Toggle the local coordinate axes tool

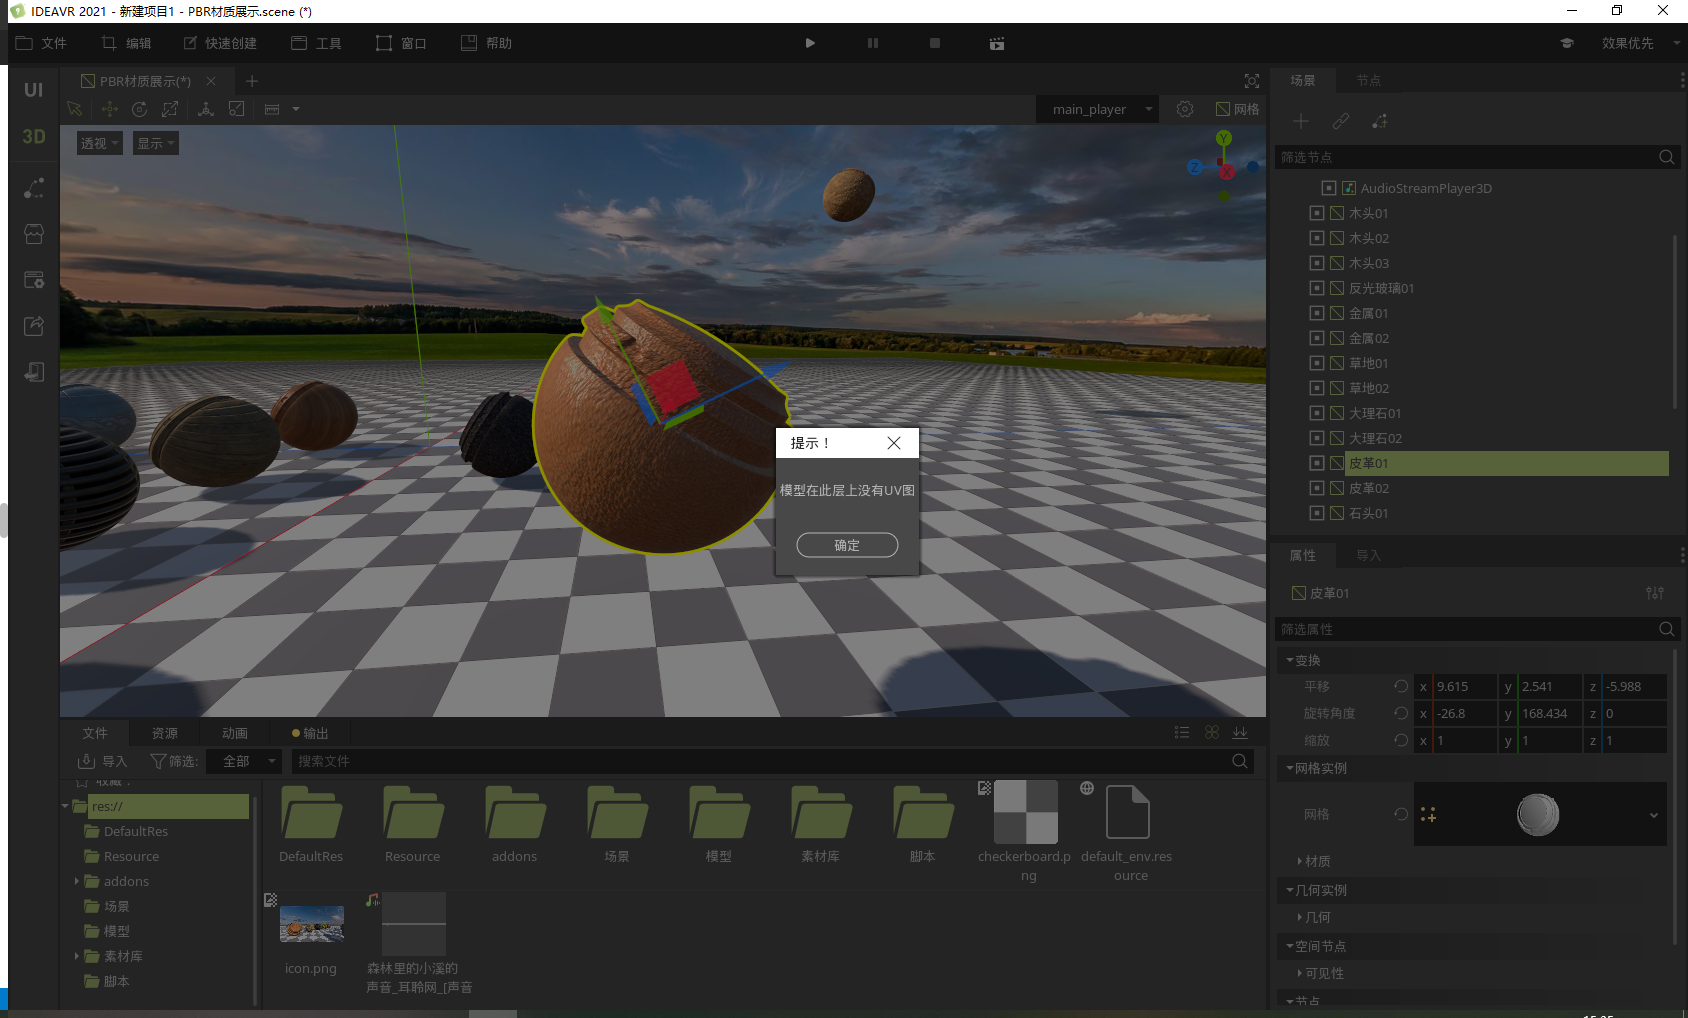pos(206,109)
